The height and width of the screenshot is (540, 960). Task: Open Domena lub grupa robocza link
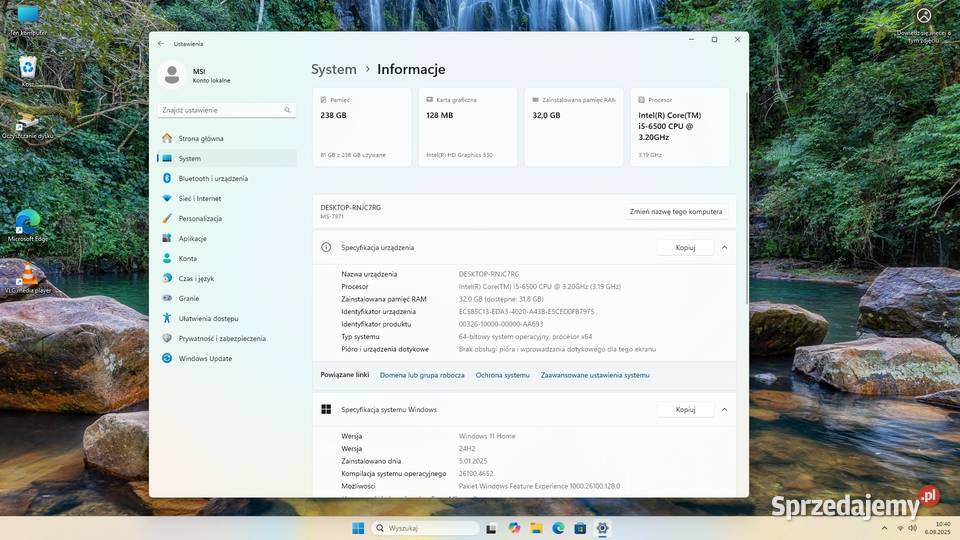pyautogui.click(x=422, y=375)
